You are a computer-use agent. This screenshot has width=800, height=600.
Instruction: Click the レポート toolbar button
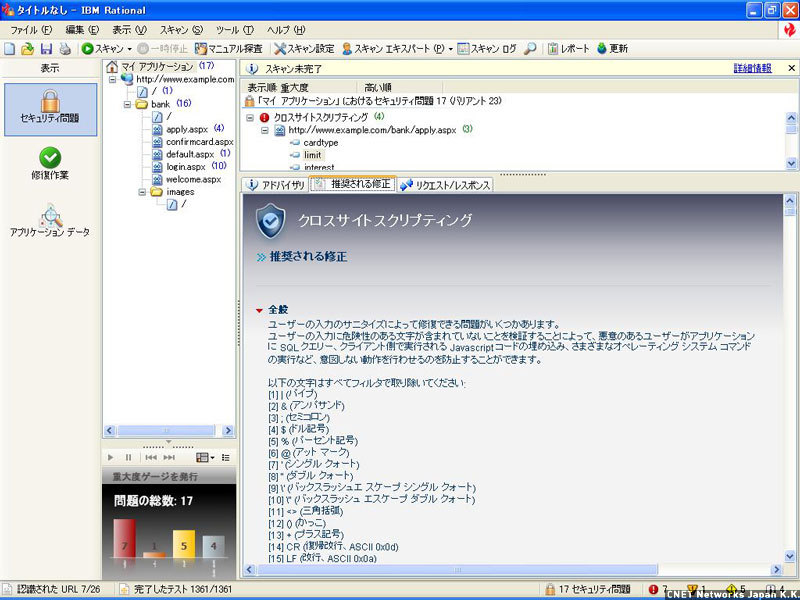click(567, 48)
